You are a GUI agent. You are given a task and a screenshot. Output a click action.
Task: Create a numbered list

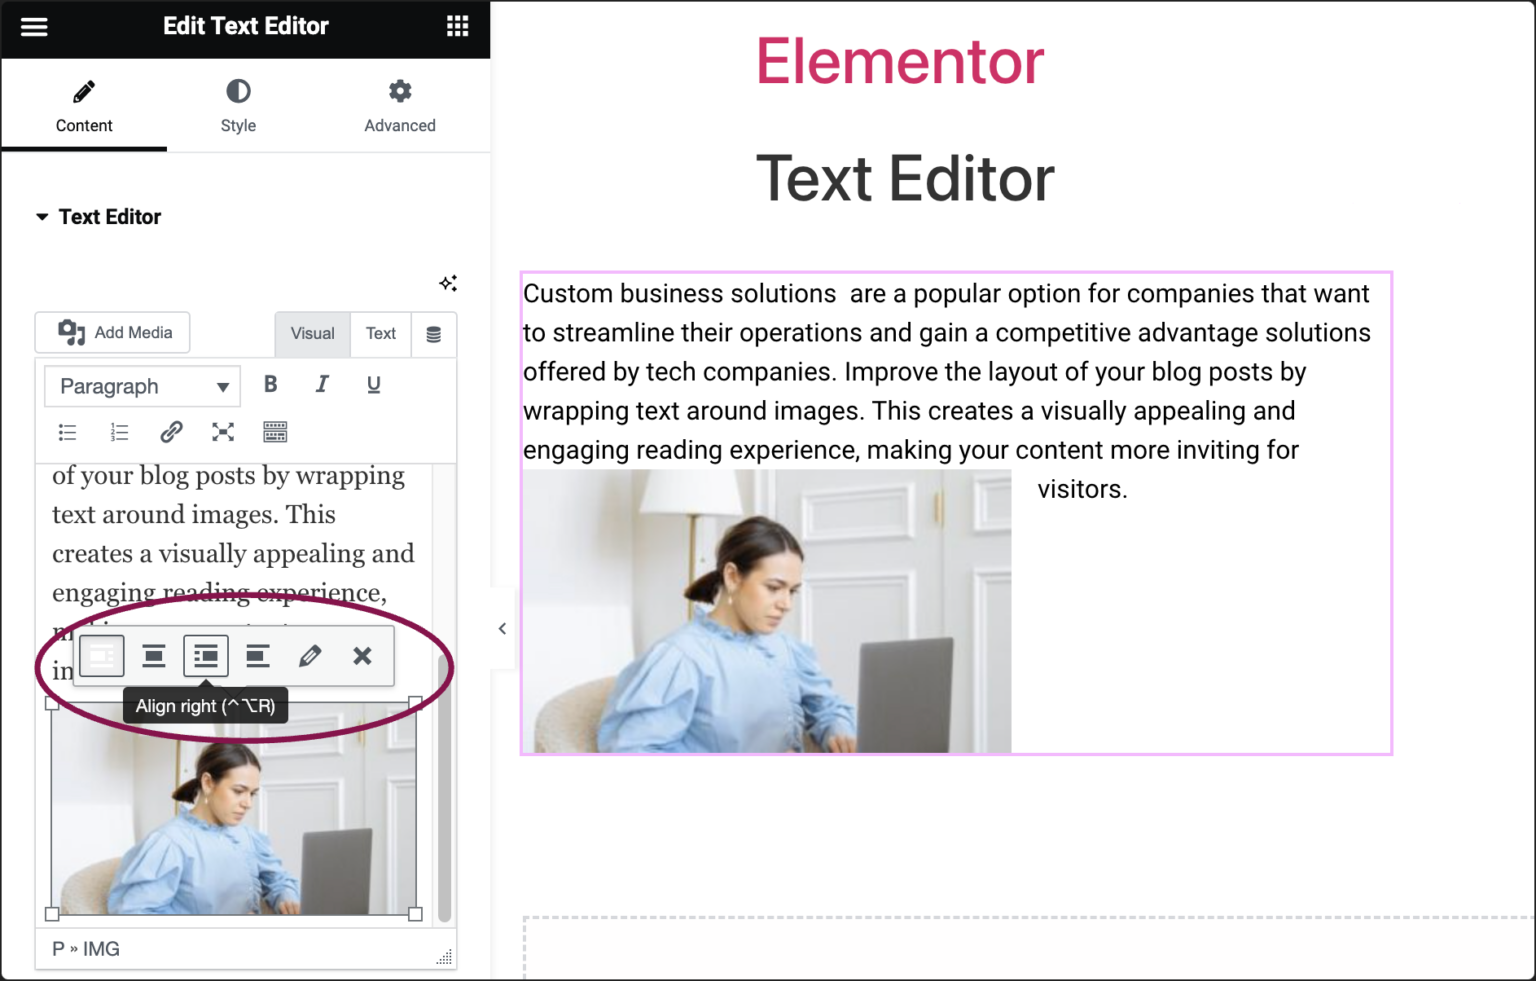119,432
